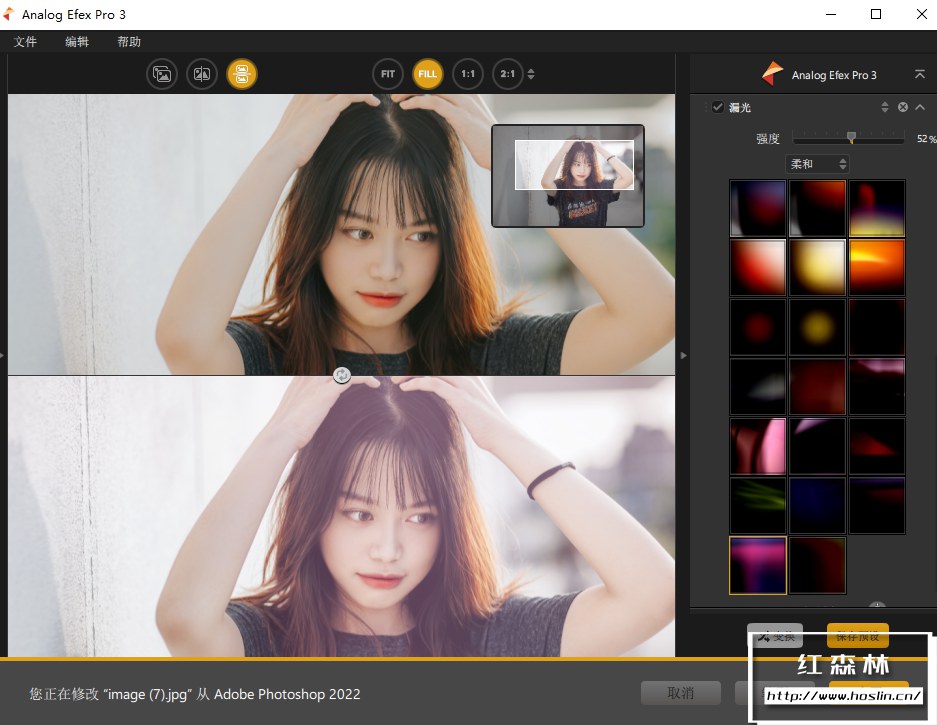The width and height of the screenshot is (937, 725).
Task: Click the Analog Efex Pro 3 panel logo
Action: click(x=772, y=74)
